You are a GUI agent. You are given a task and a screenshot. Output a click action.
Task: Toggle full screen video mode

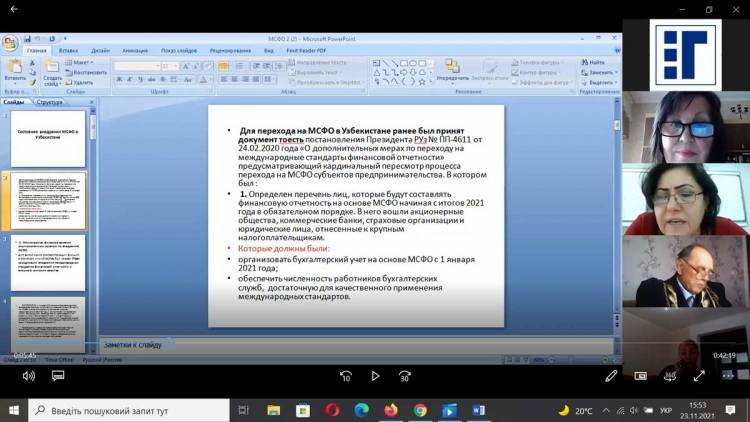click(699, 376)
